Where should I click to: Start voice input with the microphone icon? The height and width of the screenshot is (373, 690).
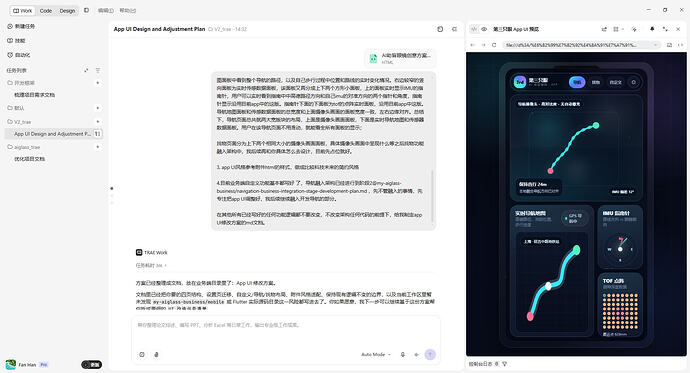pos(403,355)
